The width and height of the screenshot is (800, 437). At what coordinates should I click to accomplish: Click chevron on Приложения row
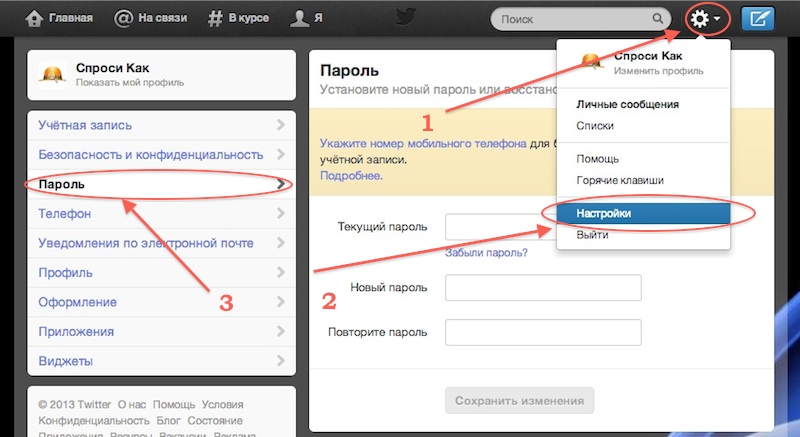point(281,331)
